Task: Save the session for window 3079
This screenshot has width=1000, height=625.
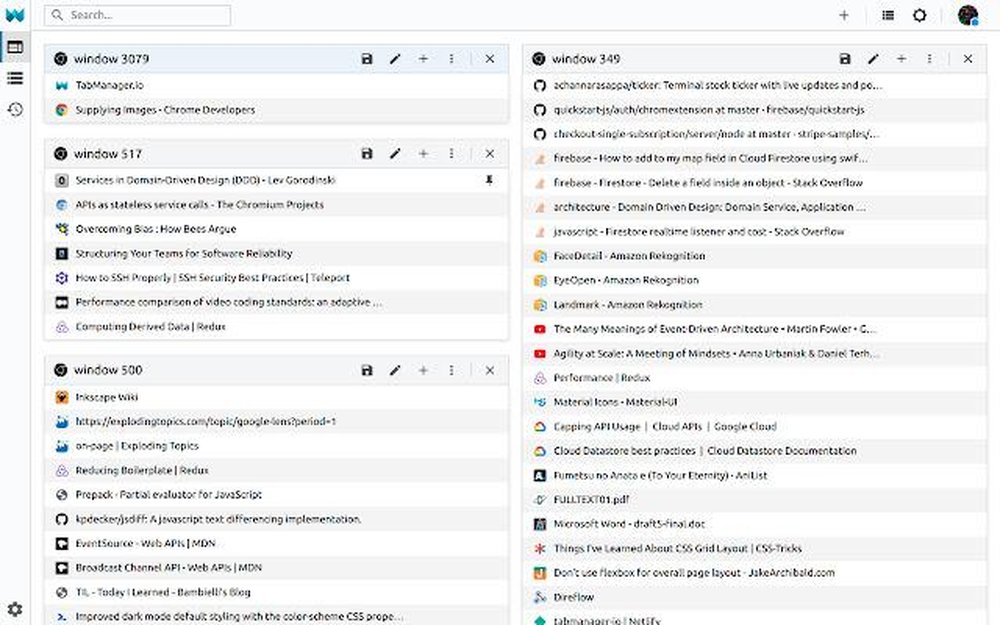Action: click(x=367, y=59)
